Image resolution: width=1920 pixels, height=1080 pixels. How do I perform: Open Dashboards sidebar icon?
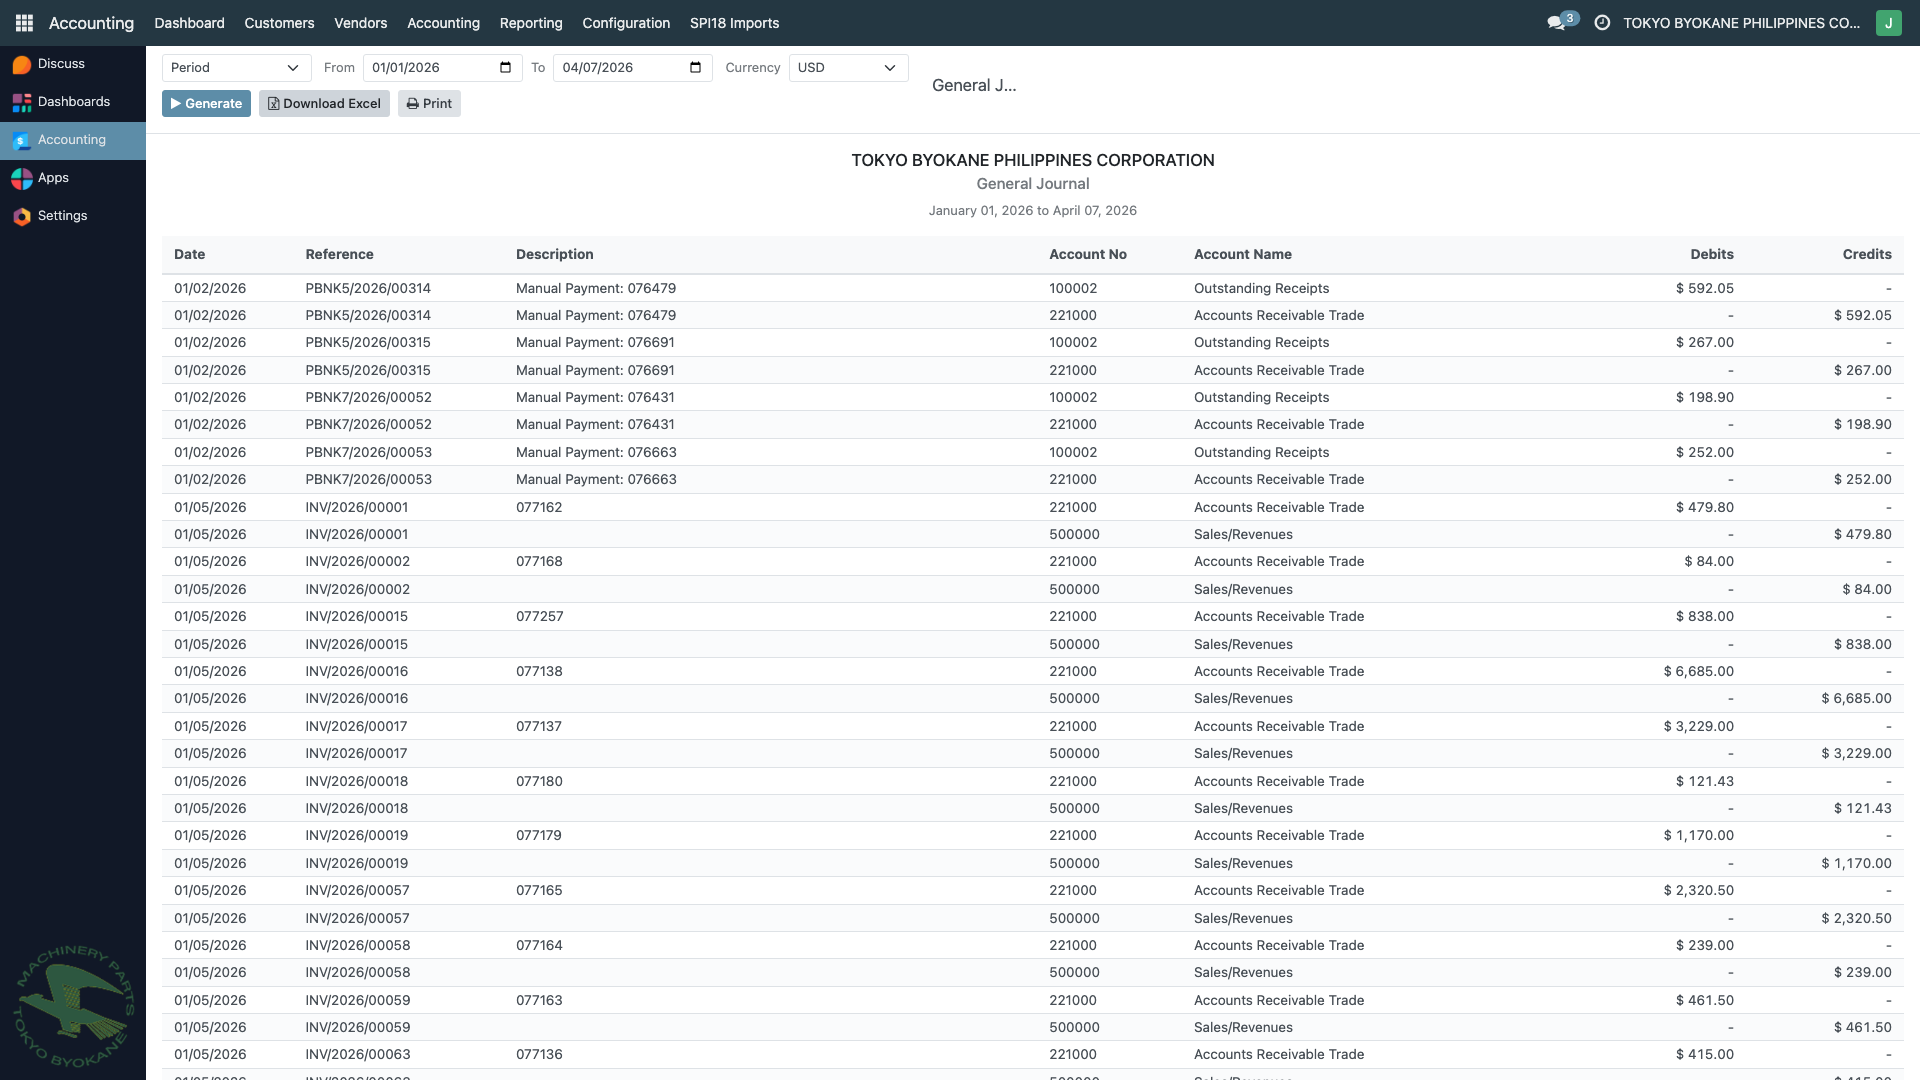[x=22, y=102]
